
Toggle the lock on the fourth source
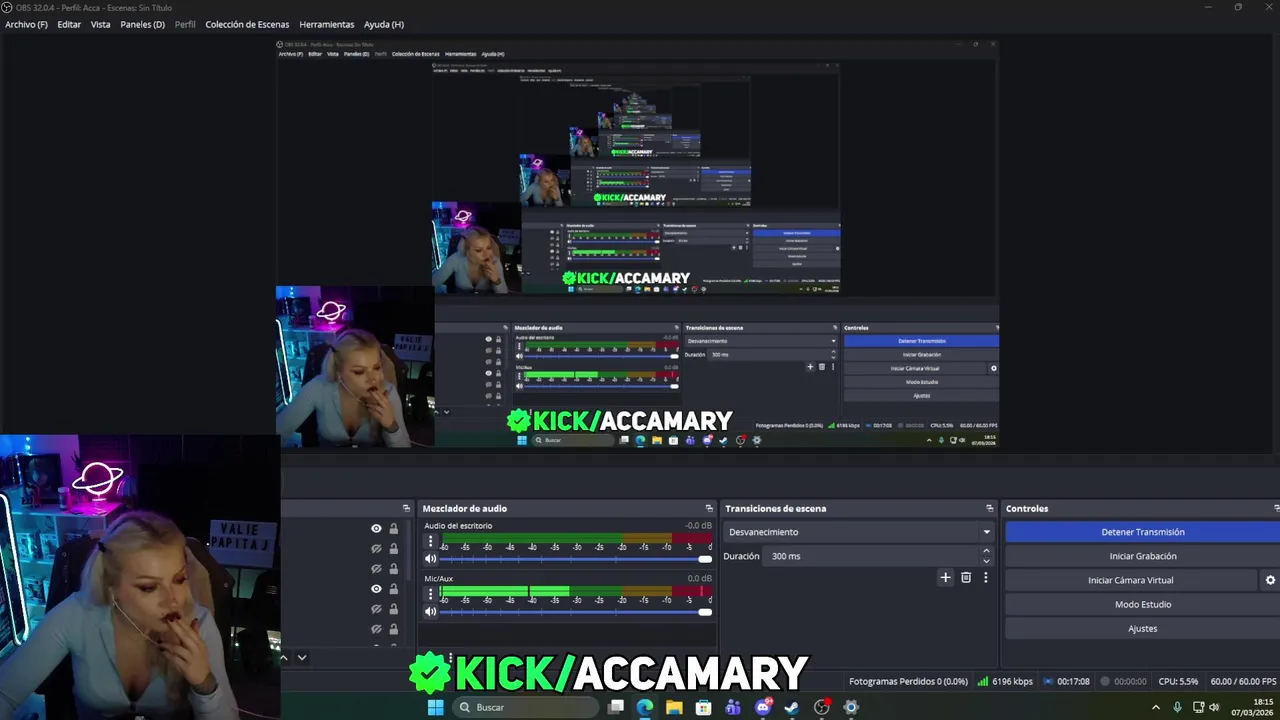coord(393,589)
